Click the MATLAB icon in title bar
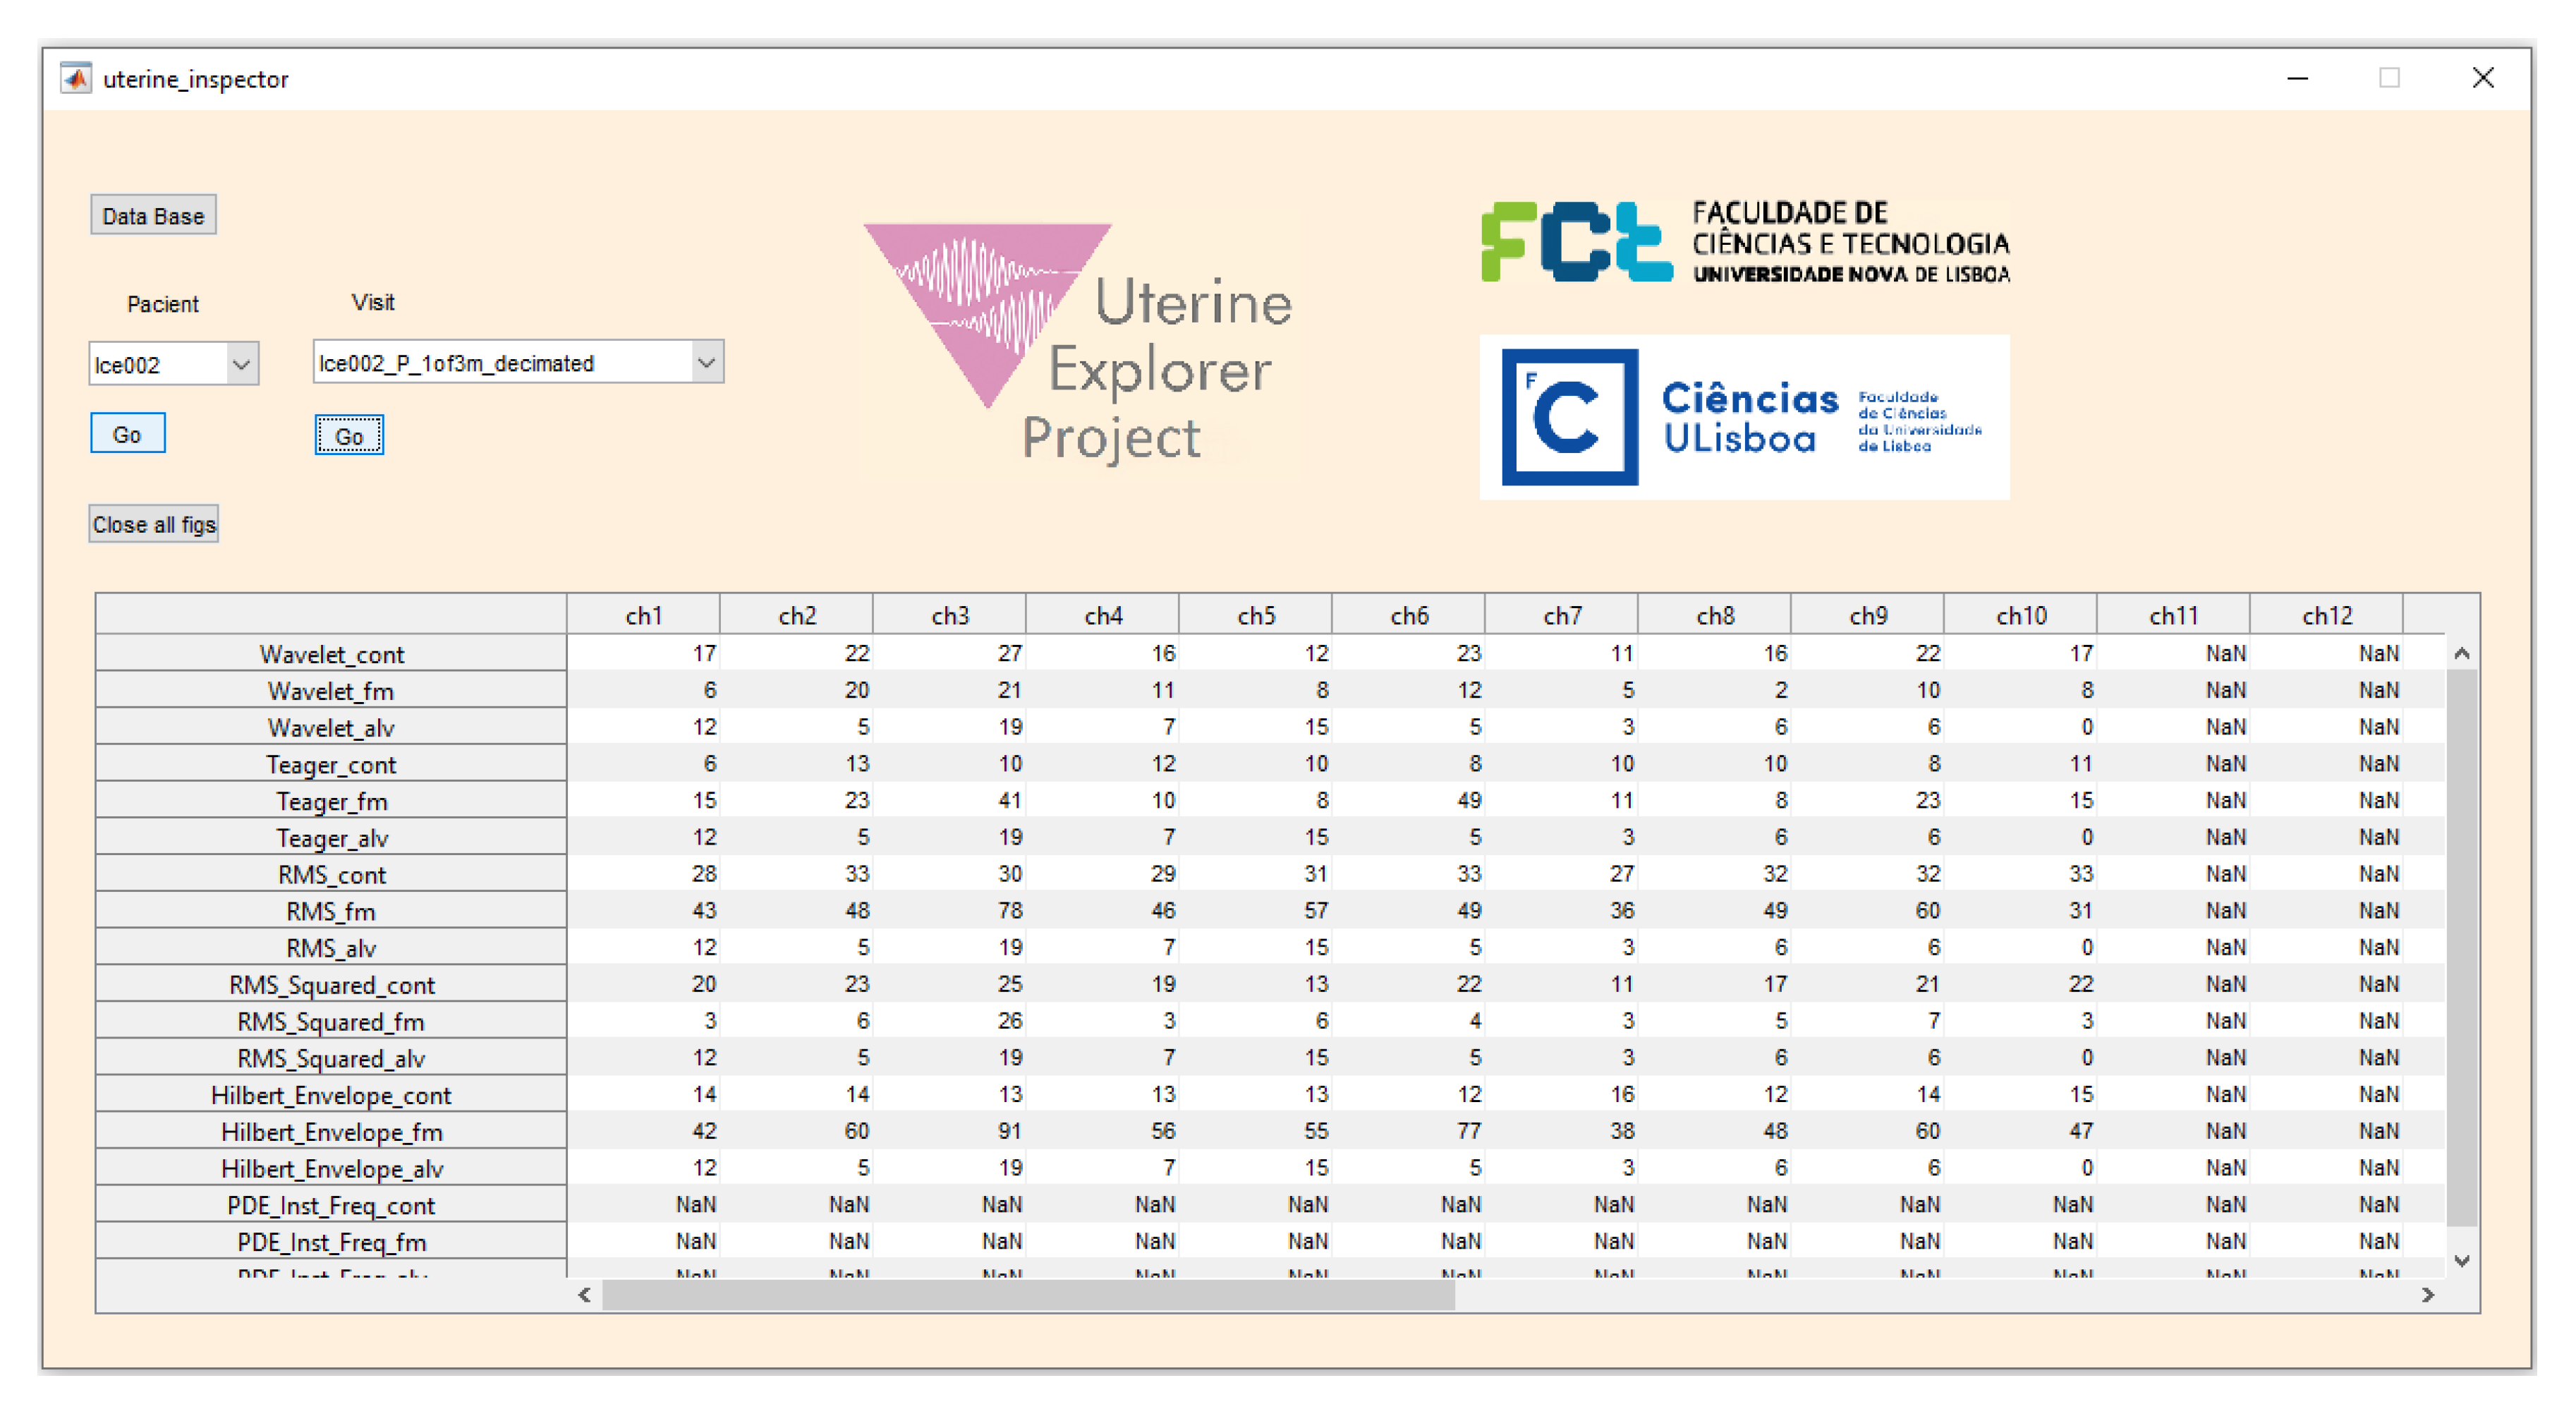The image size is (2576, 1409). (76, 78)
